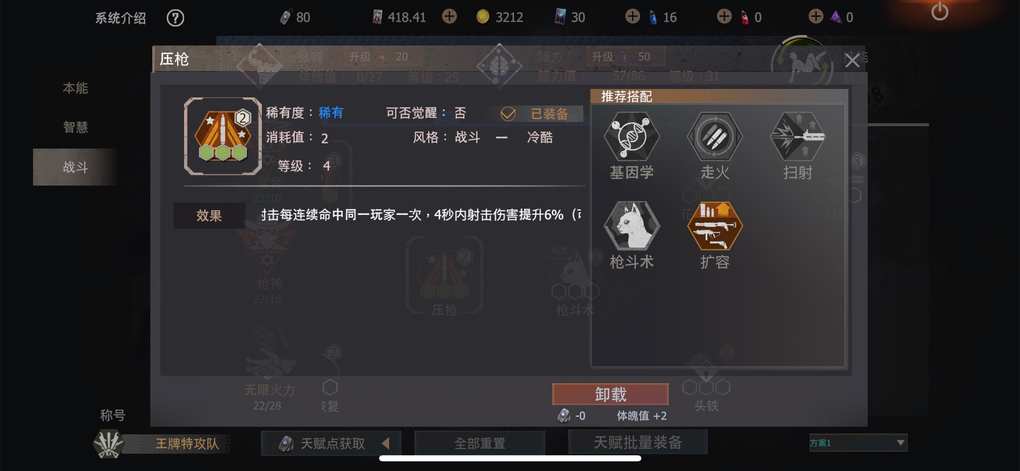Click the plus icon beside 418.41 currency
The image size is (1020, 471).
449,17
